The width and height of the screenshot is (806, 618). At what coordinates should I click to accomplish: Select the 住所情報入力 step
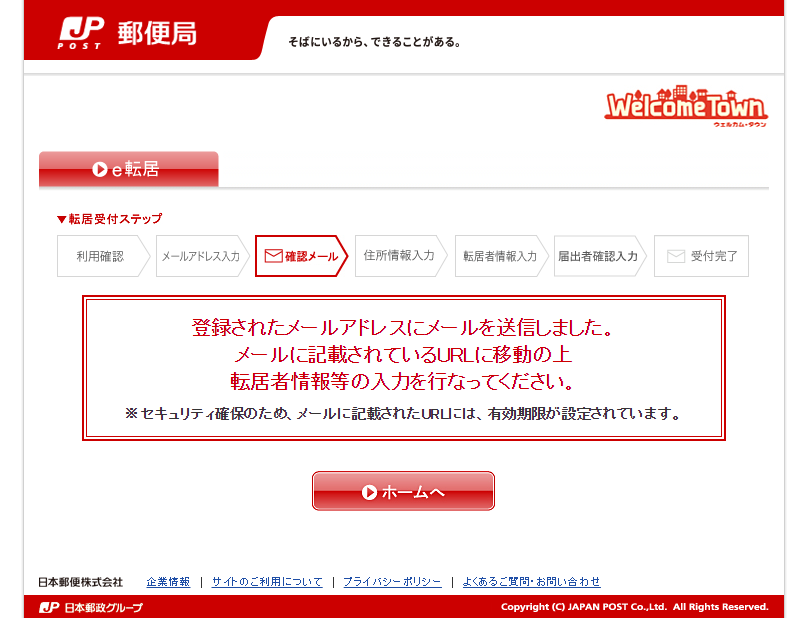tap(399, 256)
